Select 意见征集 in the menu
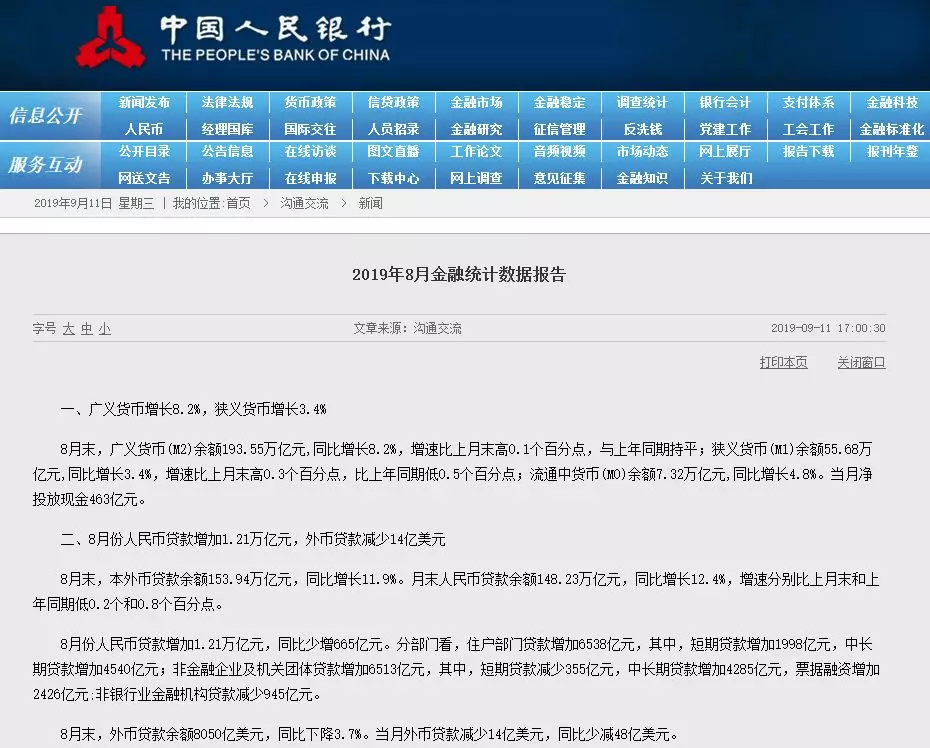The height and width of the screenshot is (748, 930). click(559, 178)
